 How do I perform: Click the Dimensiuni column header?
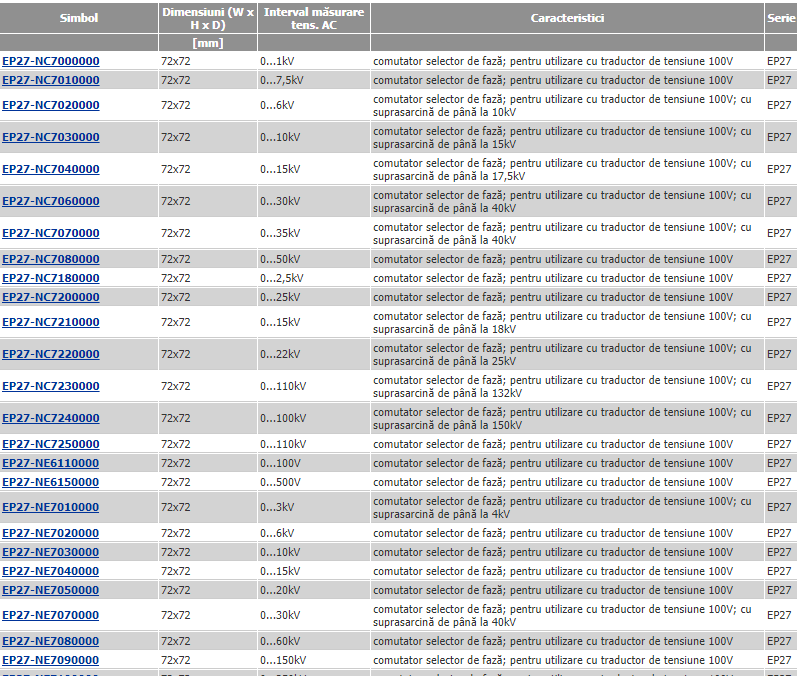(208, 18)
